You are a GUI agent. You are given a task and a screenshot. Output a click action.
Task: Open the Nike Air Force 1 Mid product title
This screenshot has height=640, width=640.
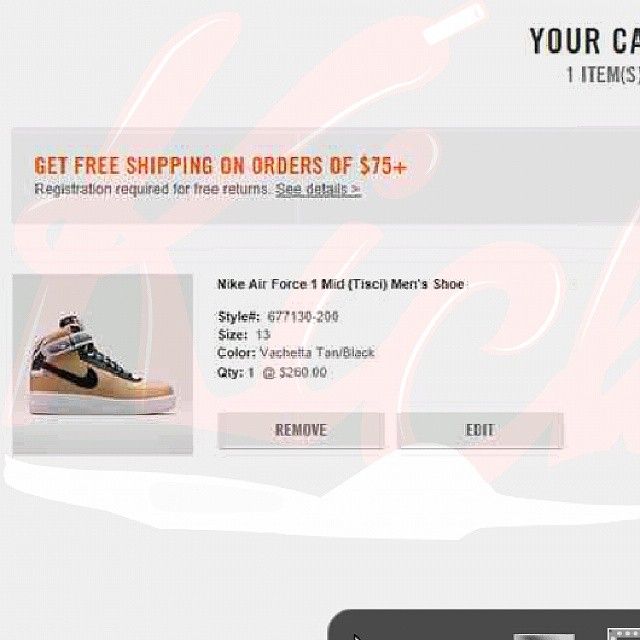(x=341, y=284)
